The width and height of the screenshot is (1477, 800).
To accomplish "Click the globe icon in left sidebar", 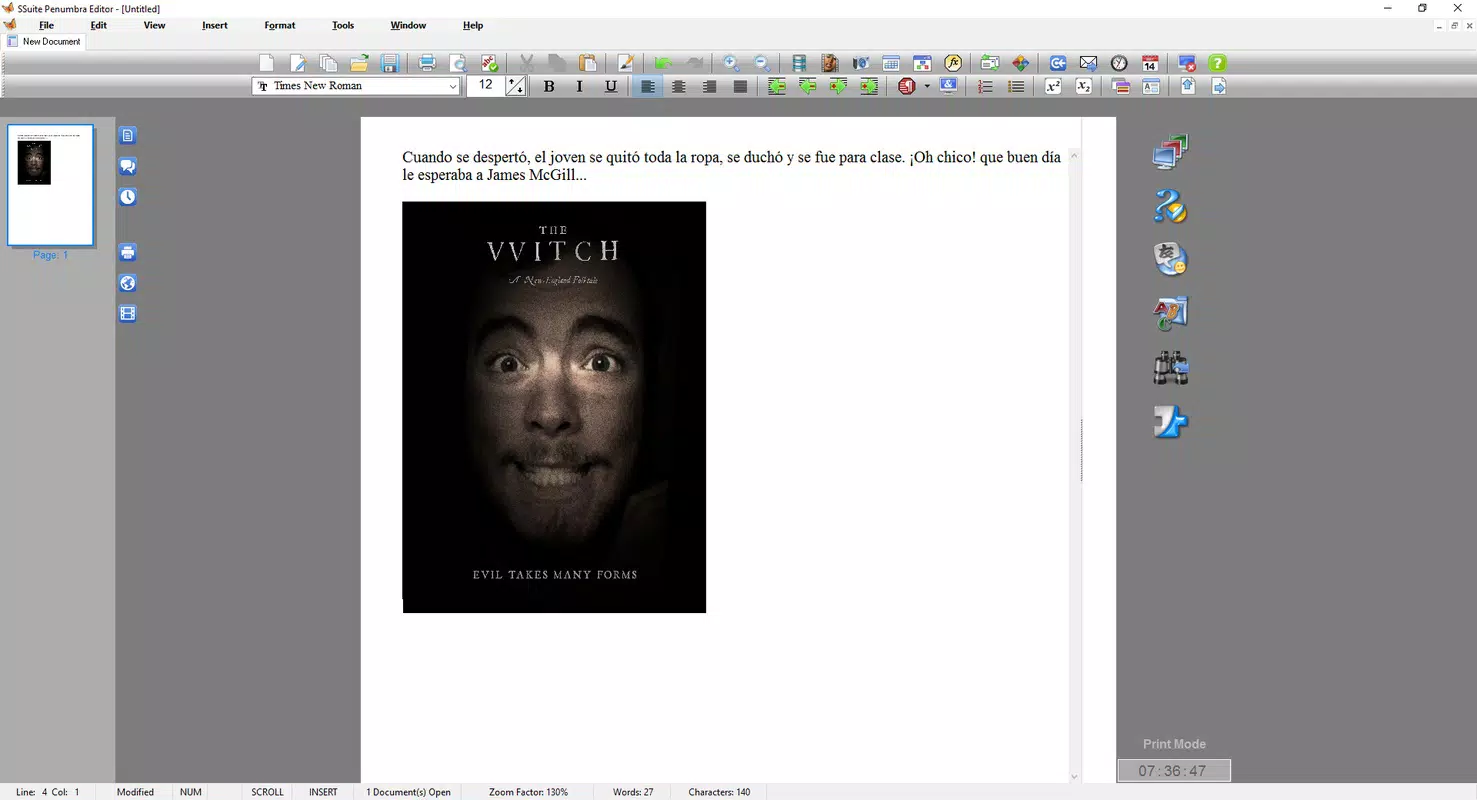I will point(128,283).
